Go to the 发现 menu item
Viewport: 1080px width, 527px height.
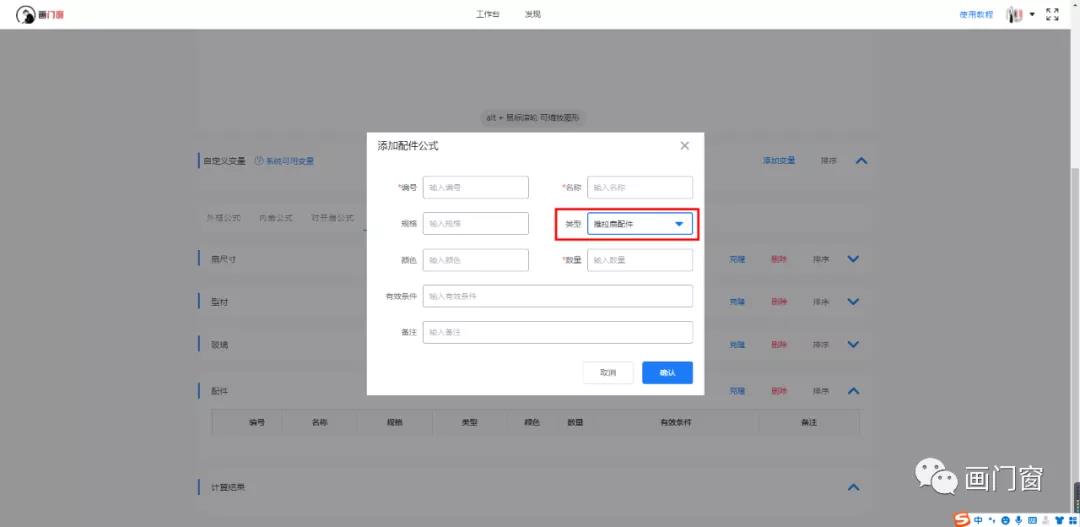pos(533,15)
